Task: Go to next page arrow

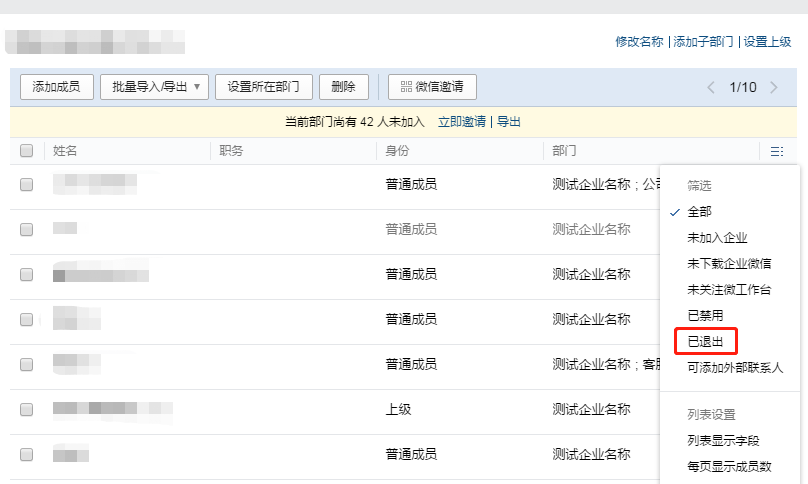Action: pyautogui.click(x=773, y=87)
